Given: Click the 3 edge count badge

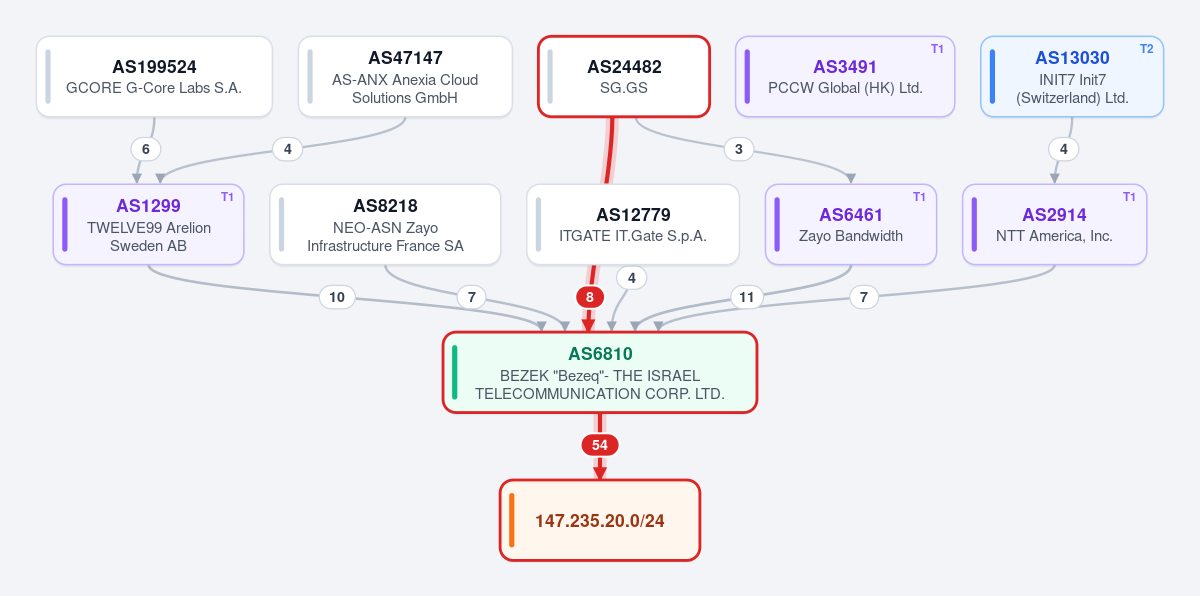Looking at the screenshot, I should (x=739, y=149).
